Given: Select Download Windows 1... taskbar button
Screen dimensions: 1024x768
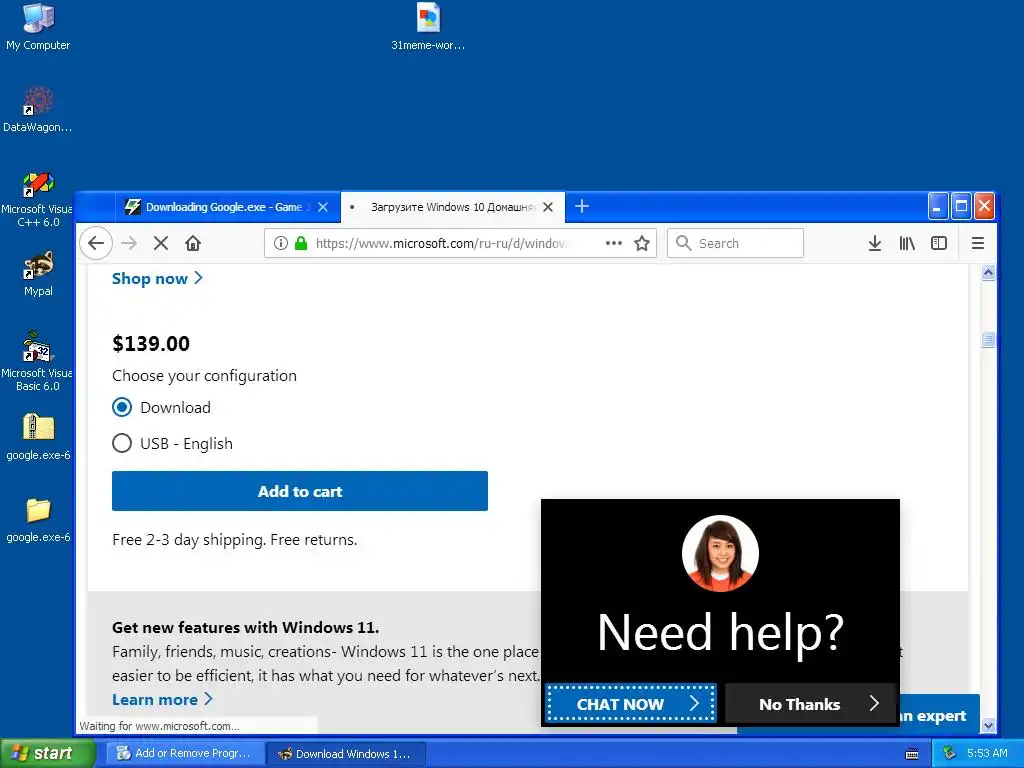Looking at the screenshot, I should point(345,754).
